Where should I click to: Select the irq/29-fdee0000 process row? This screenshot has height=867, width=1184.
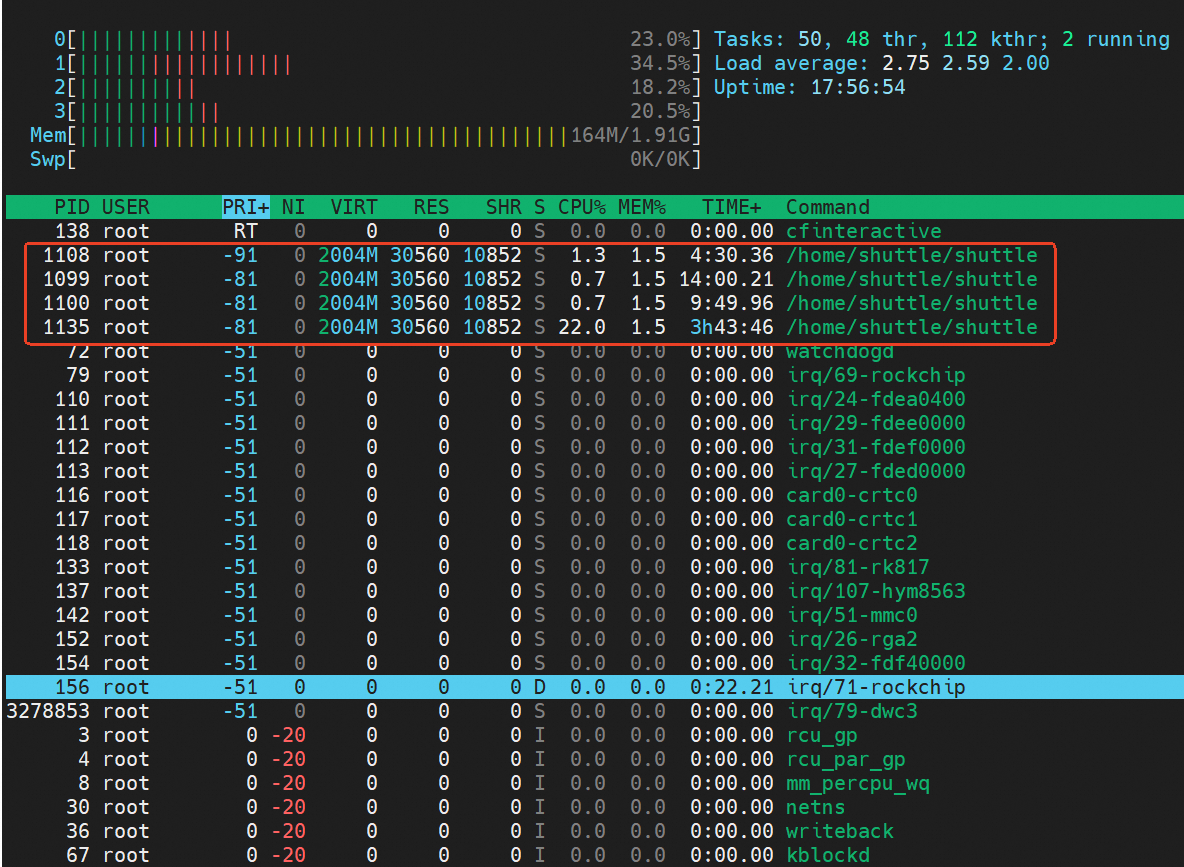(x=594, y=423)
